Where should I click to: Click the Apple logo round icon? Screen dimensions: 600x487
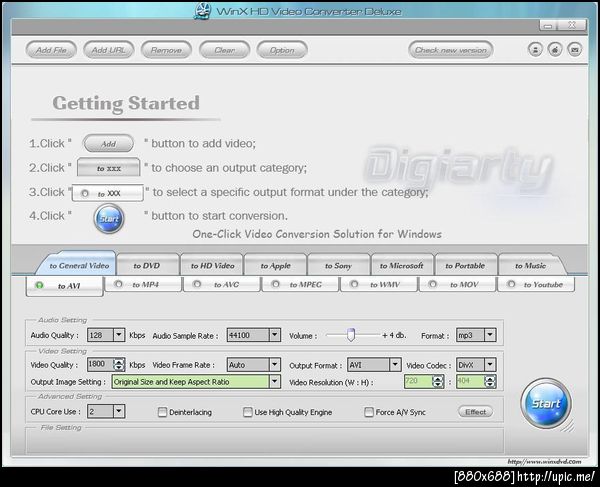(x=555, y=50)
